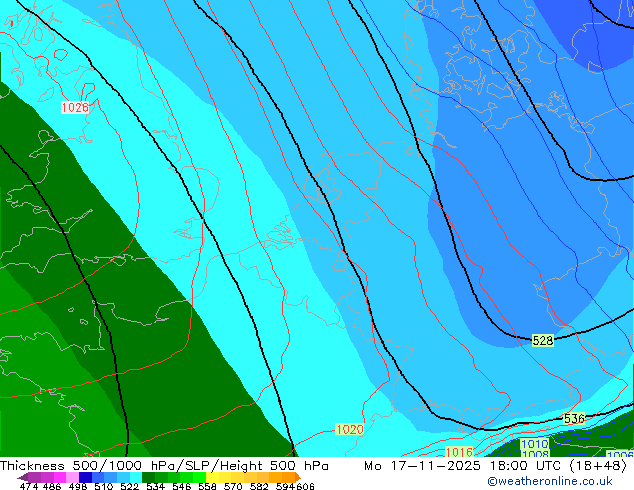Viewport: 634px width, 490px height.
Task: Click the orange arrow at legend end
Action: (298, 477)
